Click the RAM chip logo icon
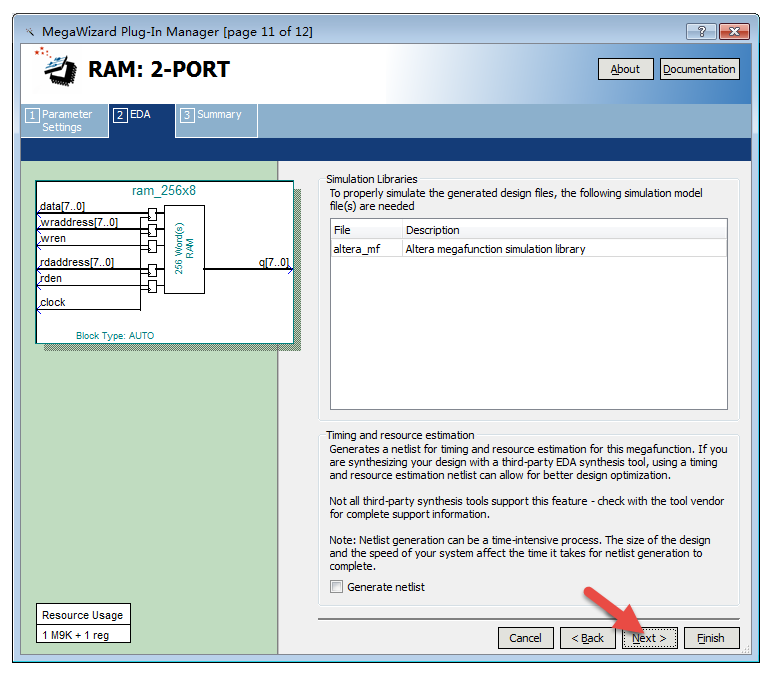 pos(58,68)
